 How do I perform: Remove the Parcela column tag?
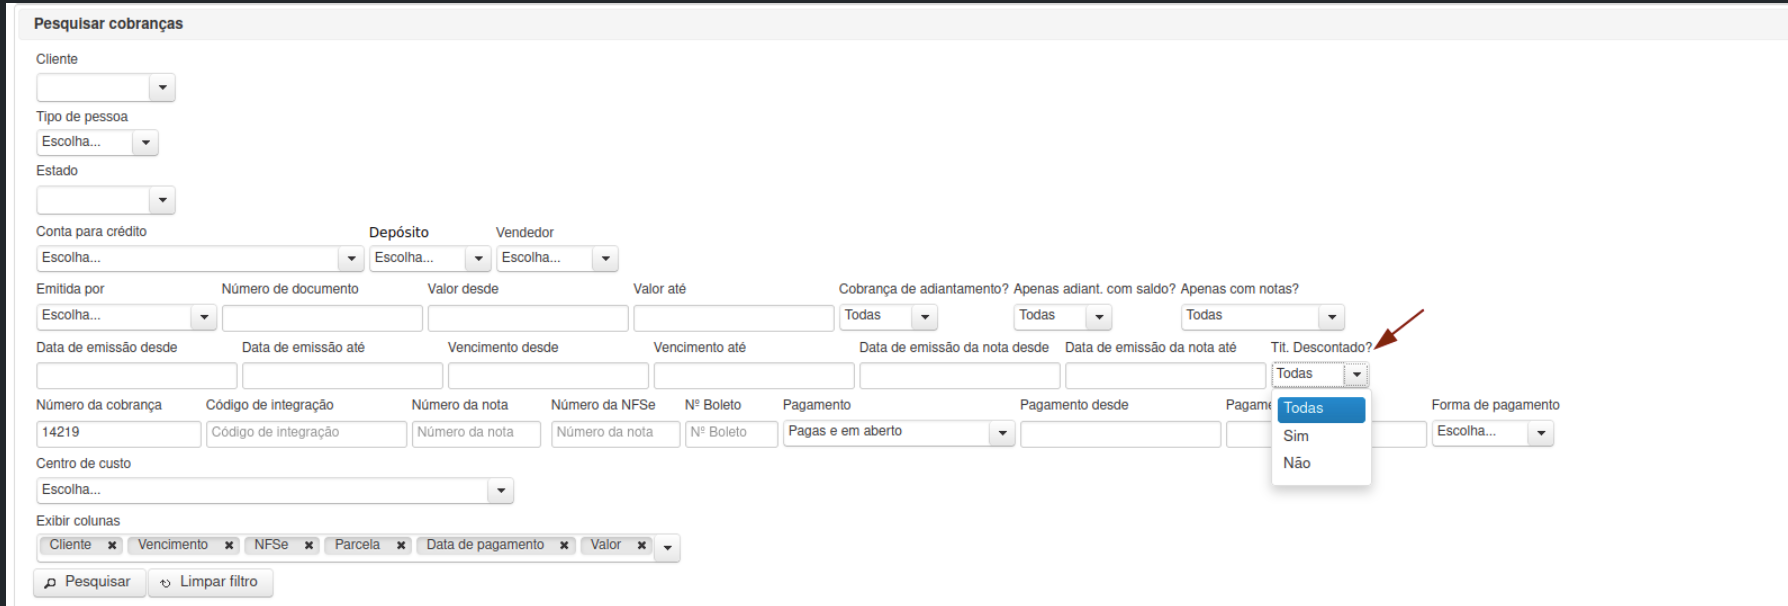(401, 545)
